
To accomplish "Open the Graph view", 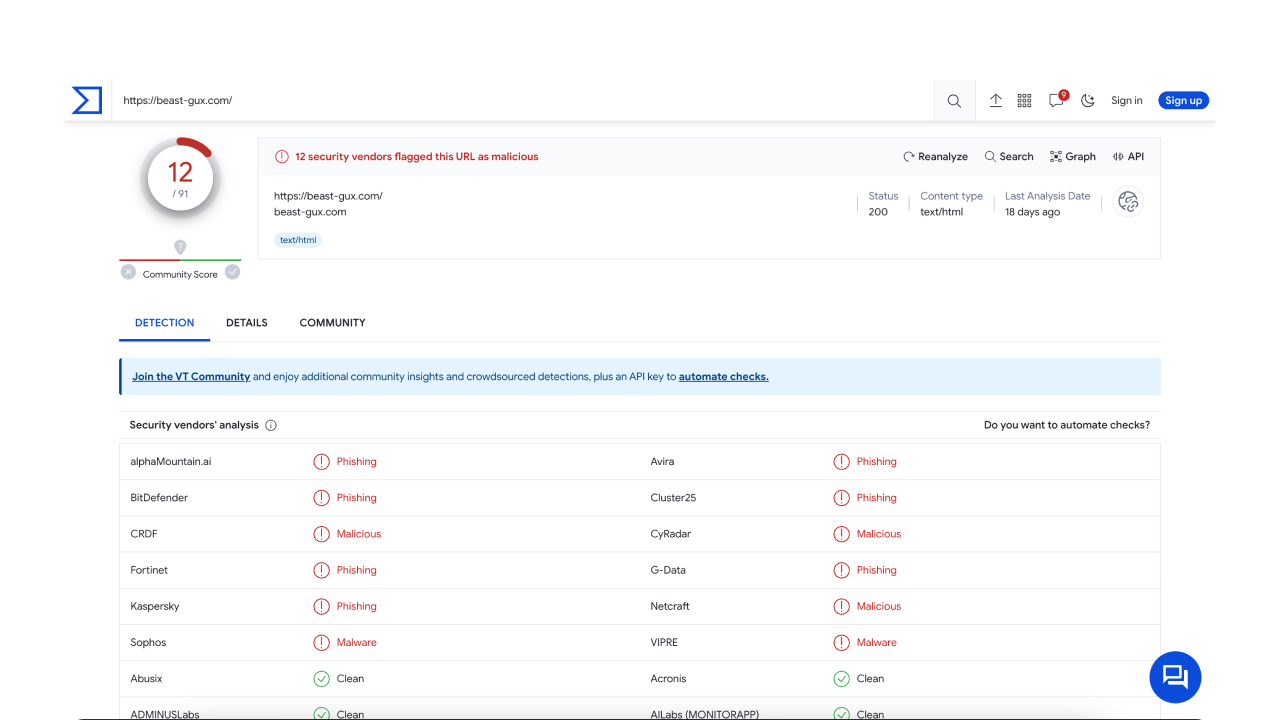I will pyautogui.click(x=1072, y=156).
